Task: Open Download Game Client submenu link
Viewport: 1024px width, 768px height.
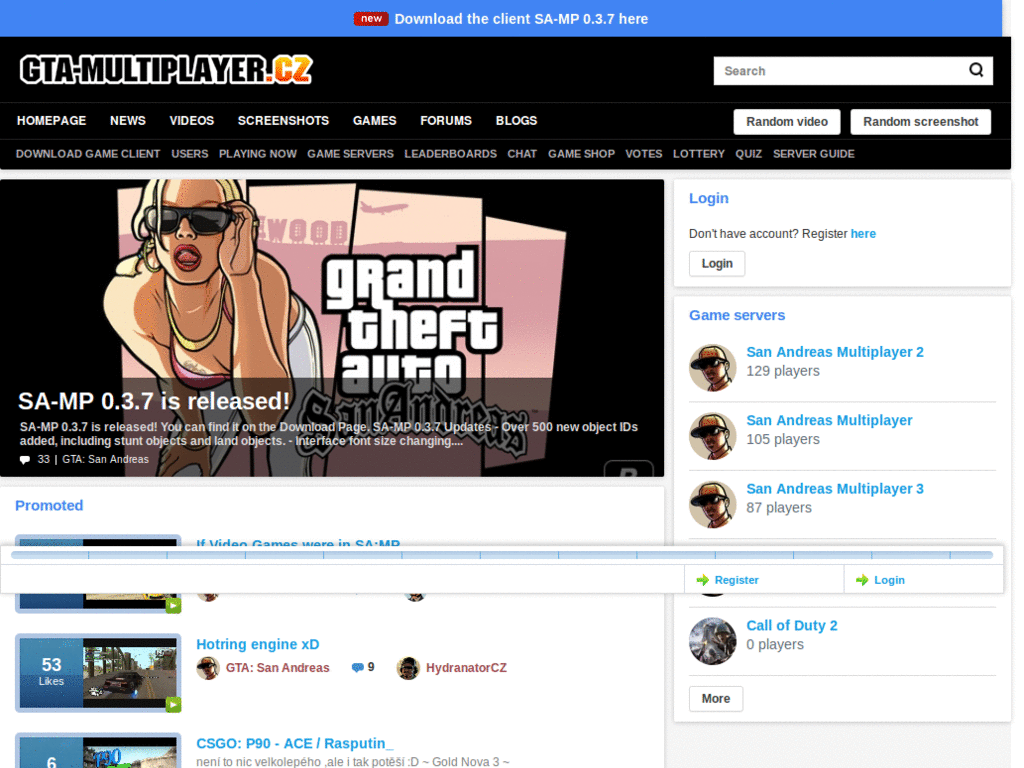Action: tap(88, 154)
